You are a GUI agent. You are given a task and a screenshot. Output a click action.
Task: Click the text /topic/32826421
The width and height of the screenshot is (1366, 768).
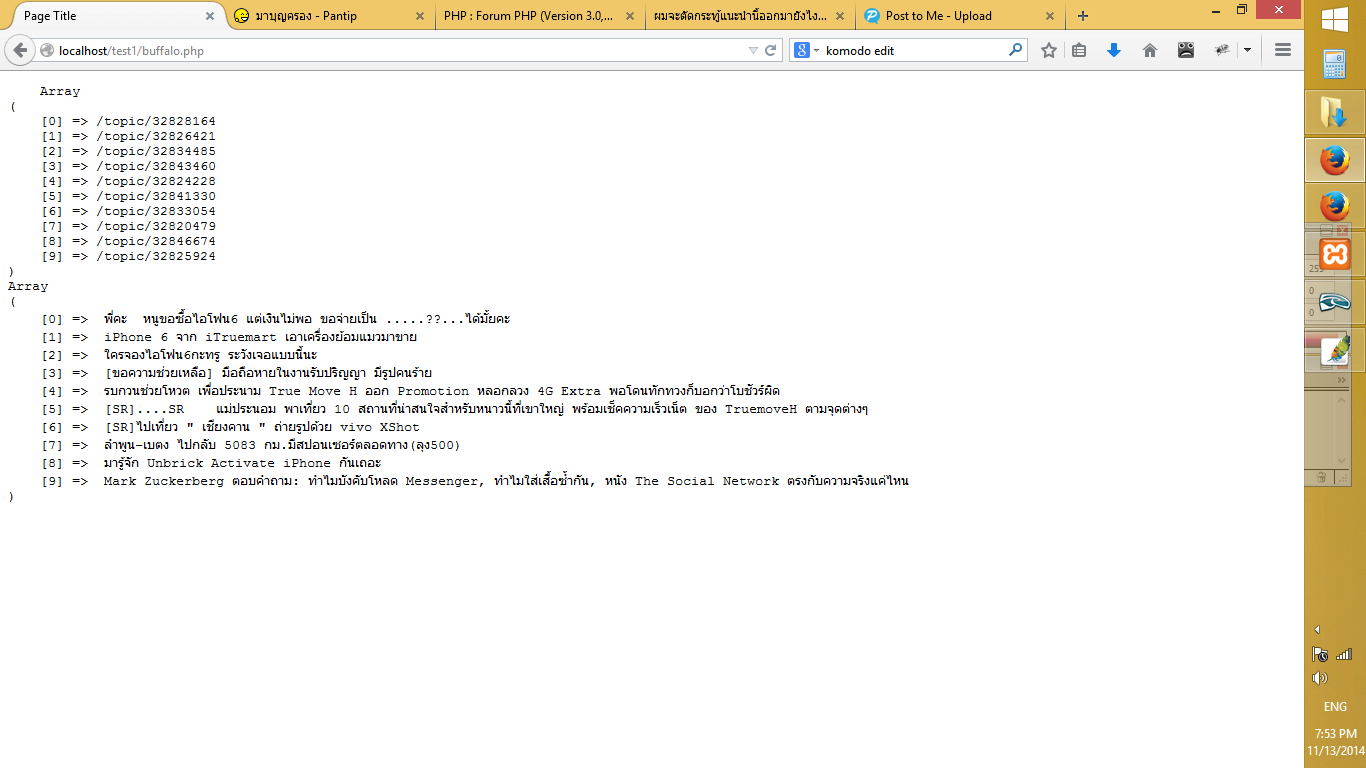click(156, 136)
